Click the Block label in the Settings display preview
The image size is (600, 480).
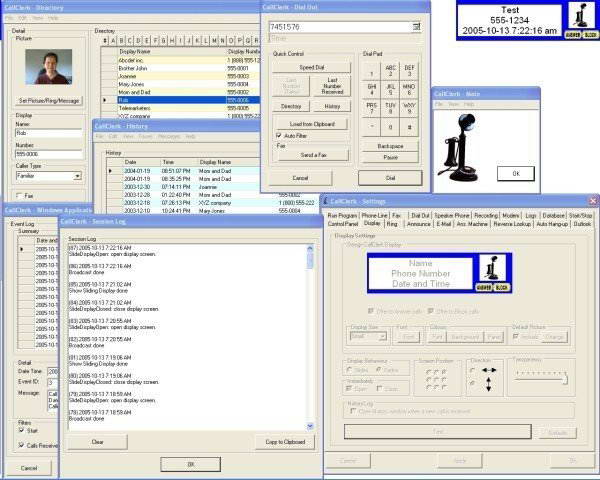pos(501,287)
